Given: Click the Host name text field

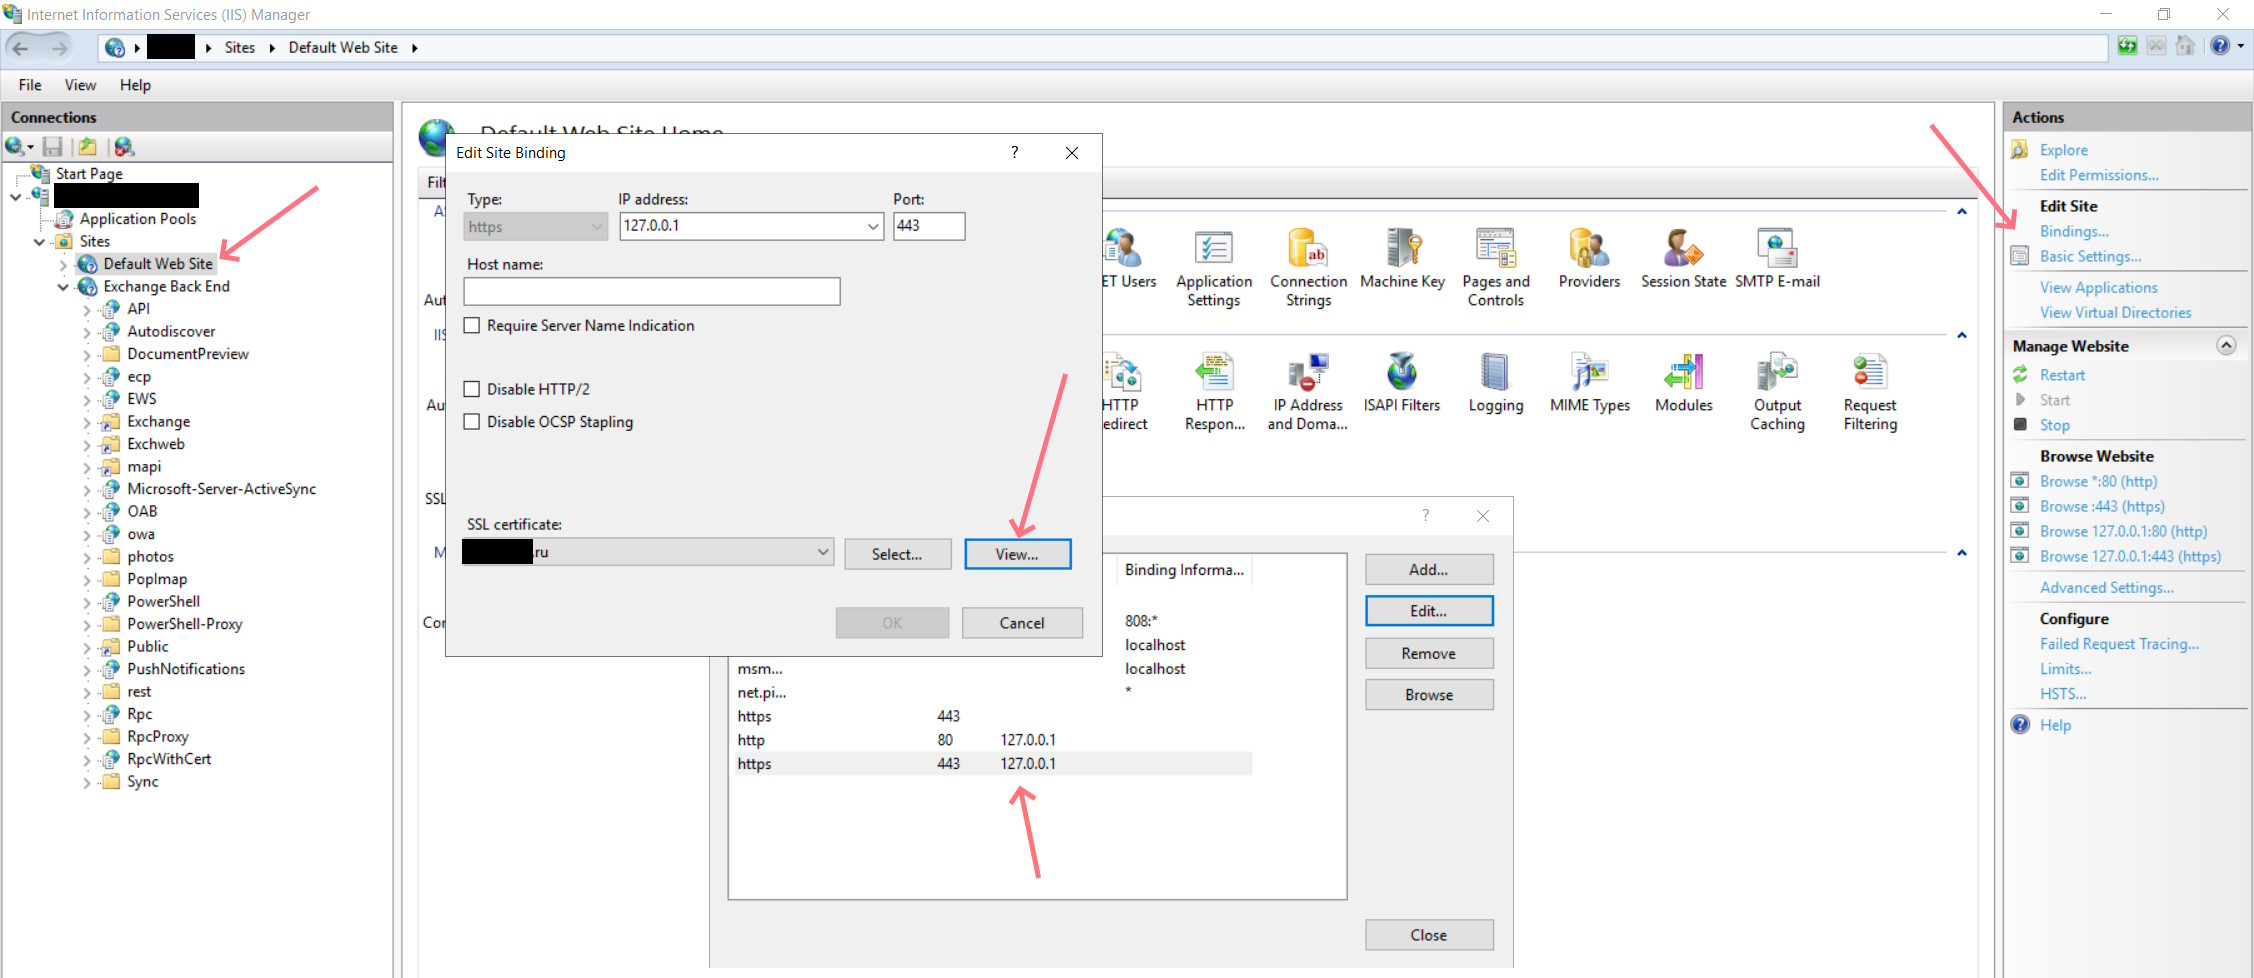Looking at the screenshot, I should coord(651,292).
